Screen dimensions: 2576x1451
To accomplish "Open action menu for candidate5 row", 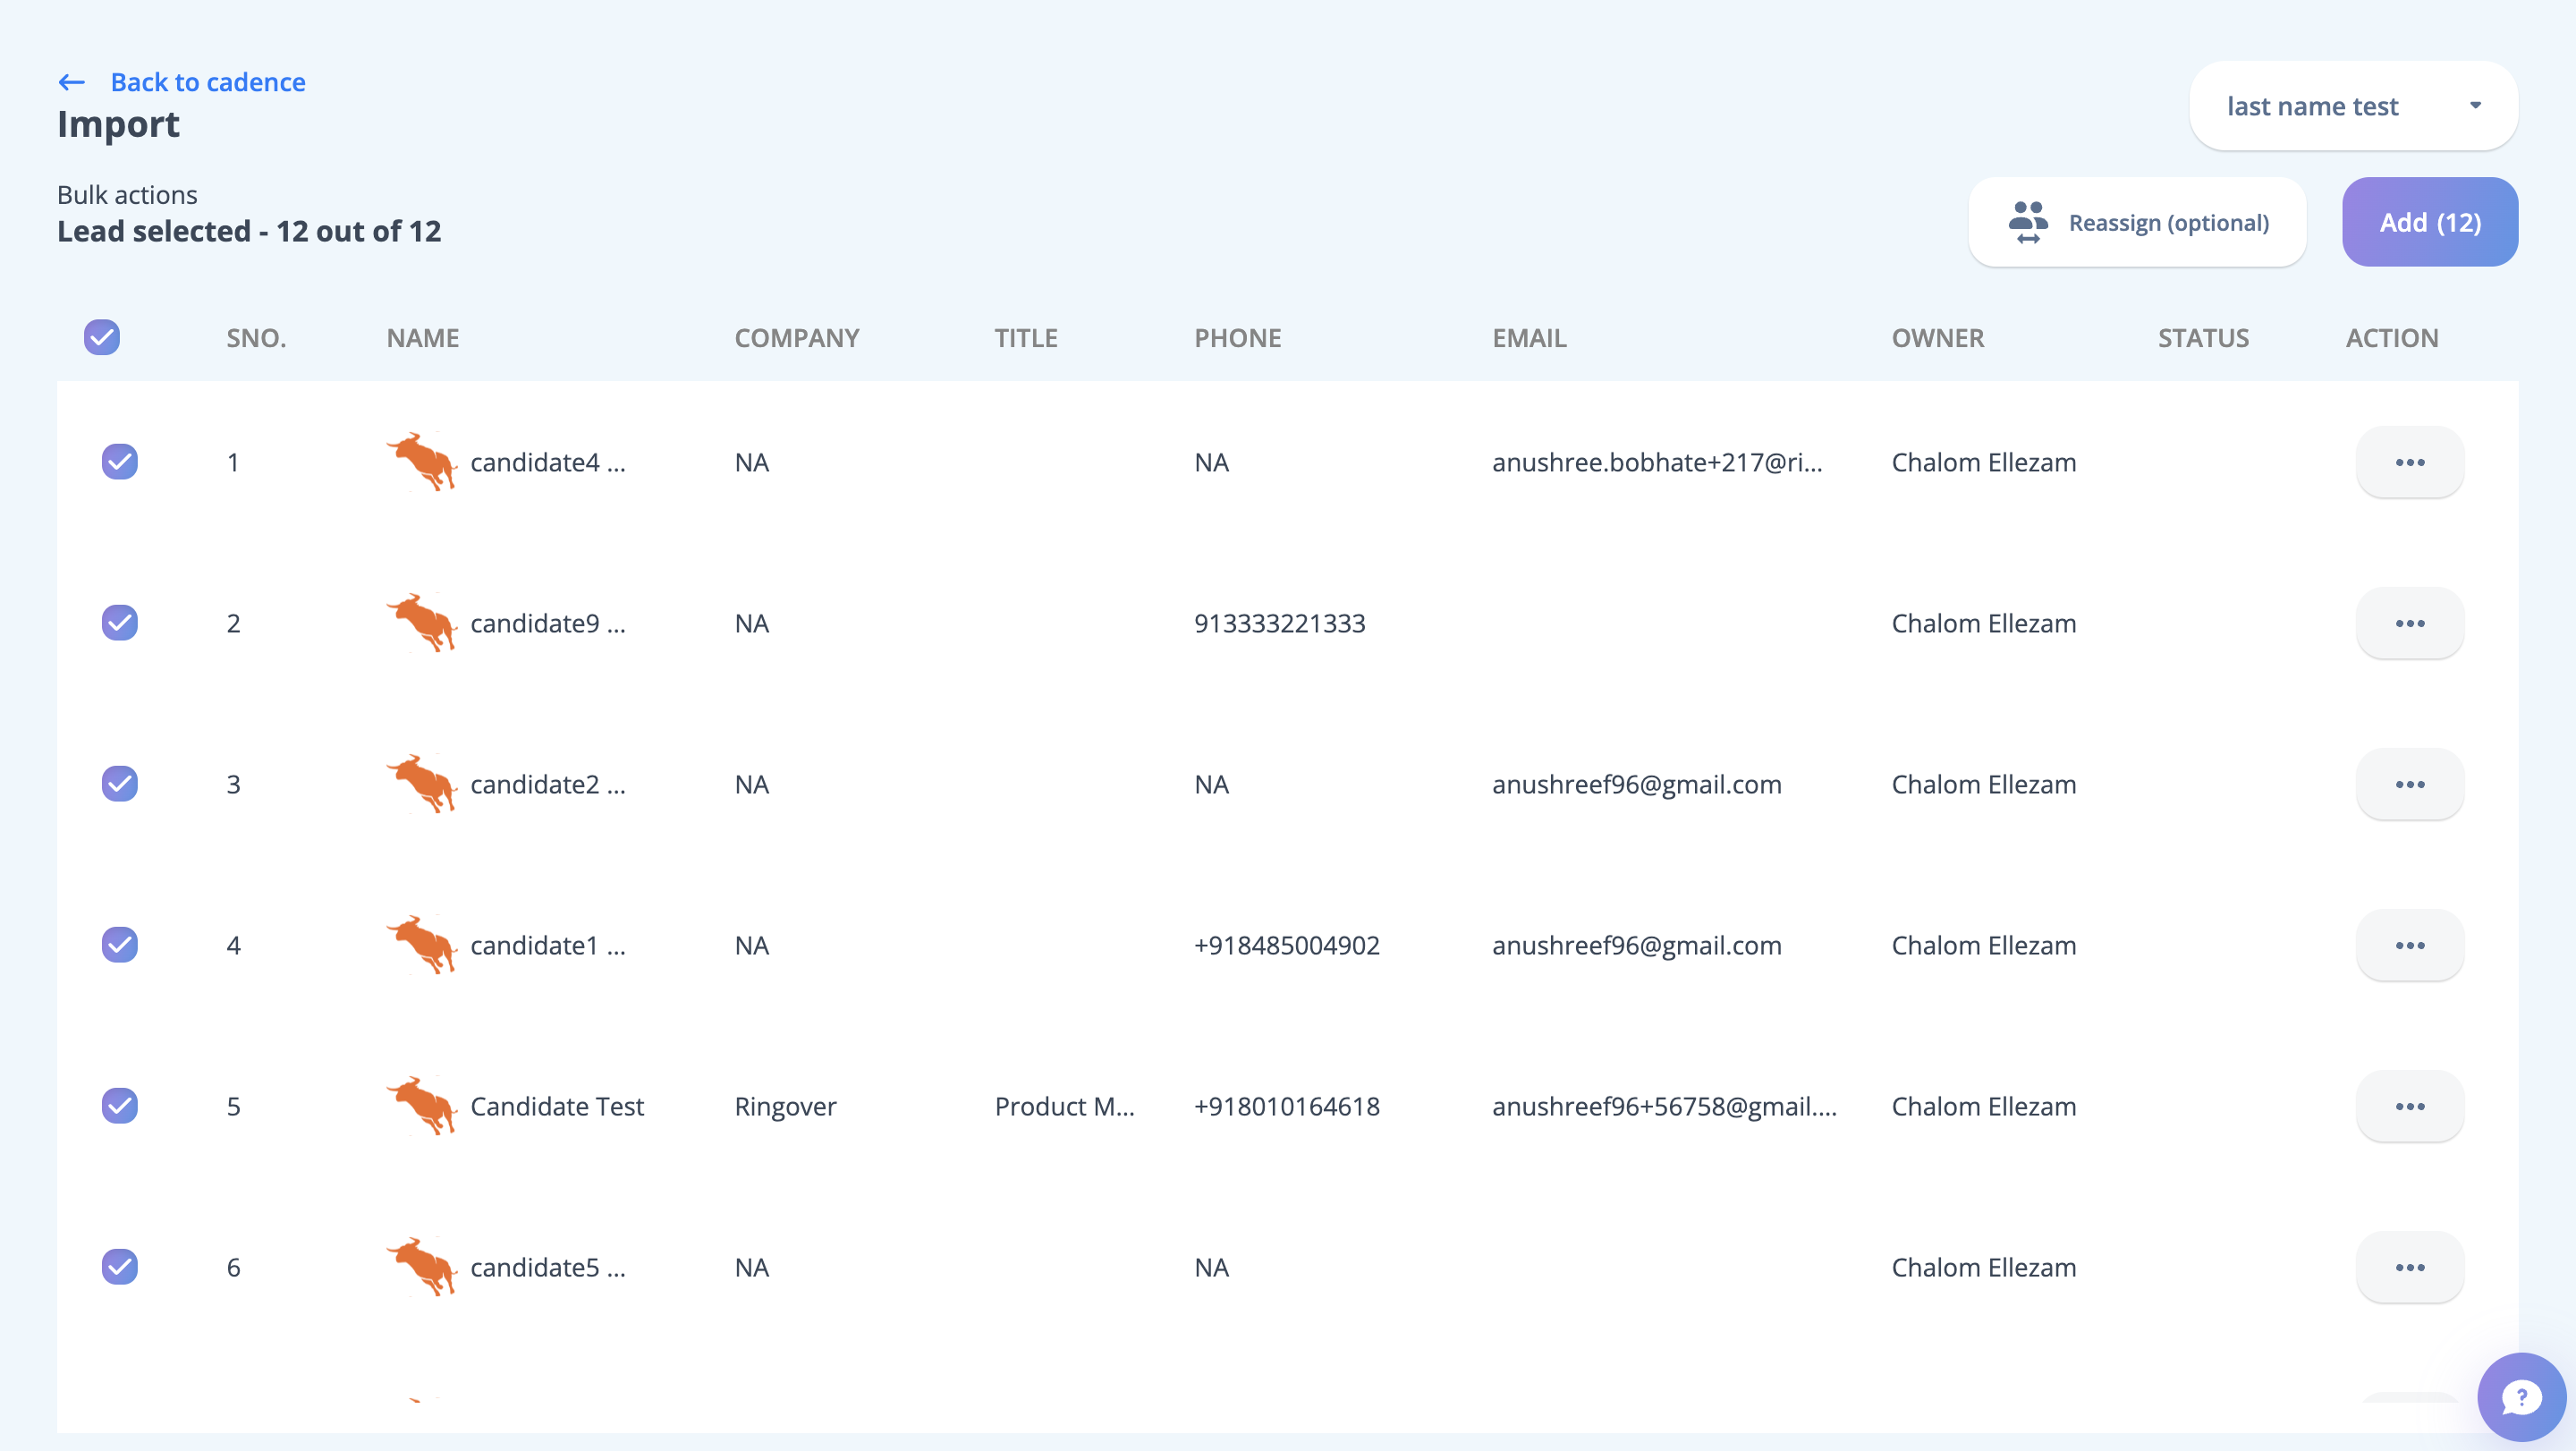I will [2410, 1267].
